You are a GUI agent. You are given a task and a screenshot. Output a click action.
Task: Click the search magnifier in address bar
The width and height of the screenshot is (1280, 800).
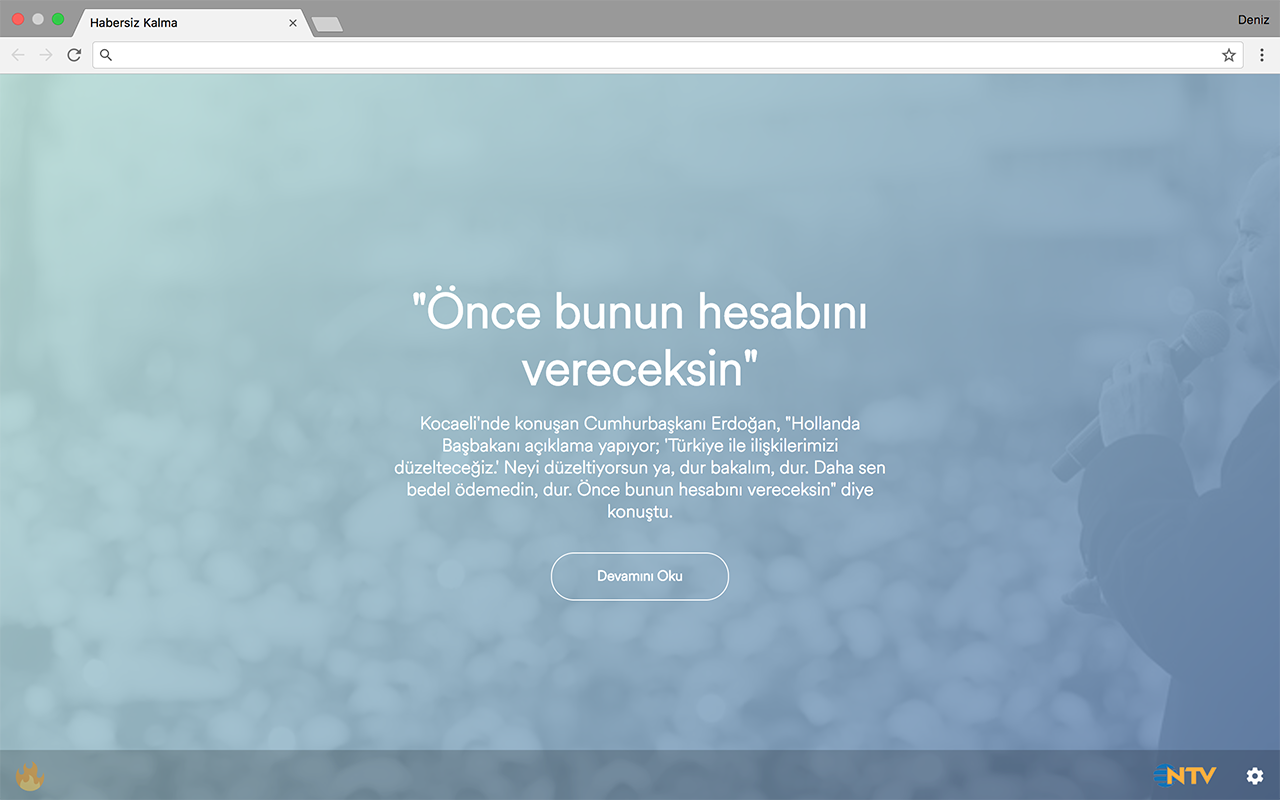[x=106, y=55]
